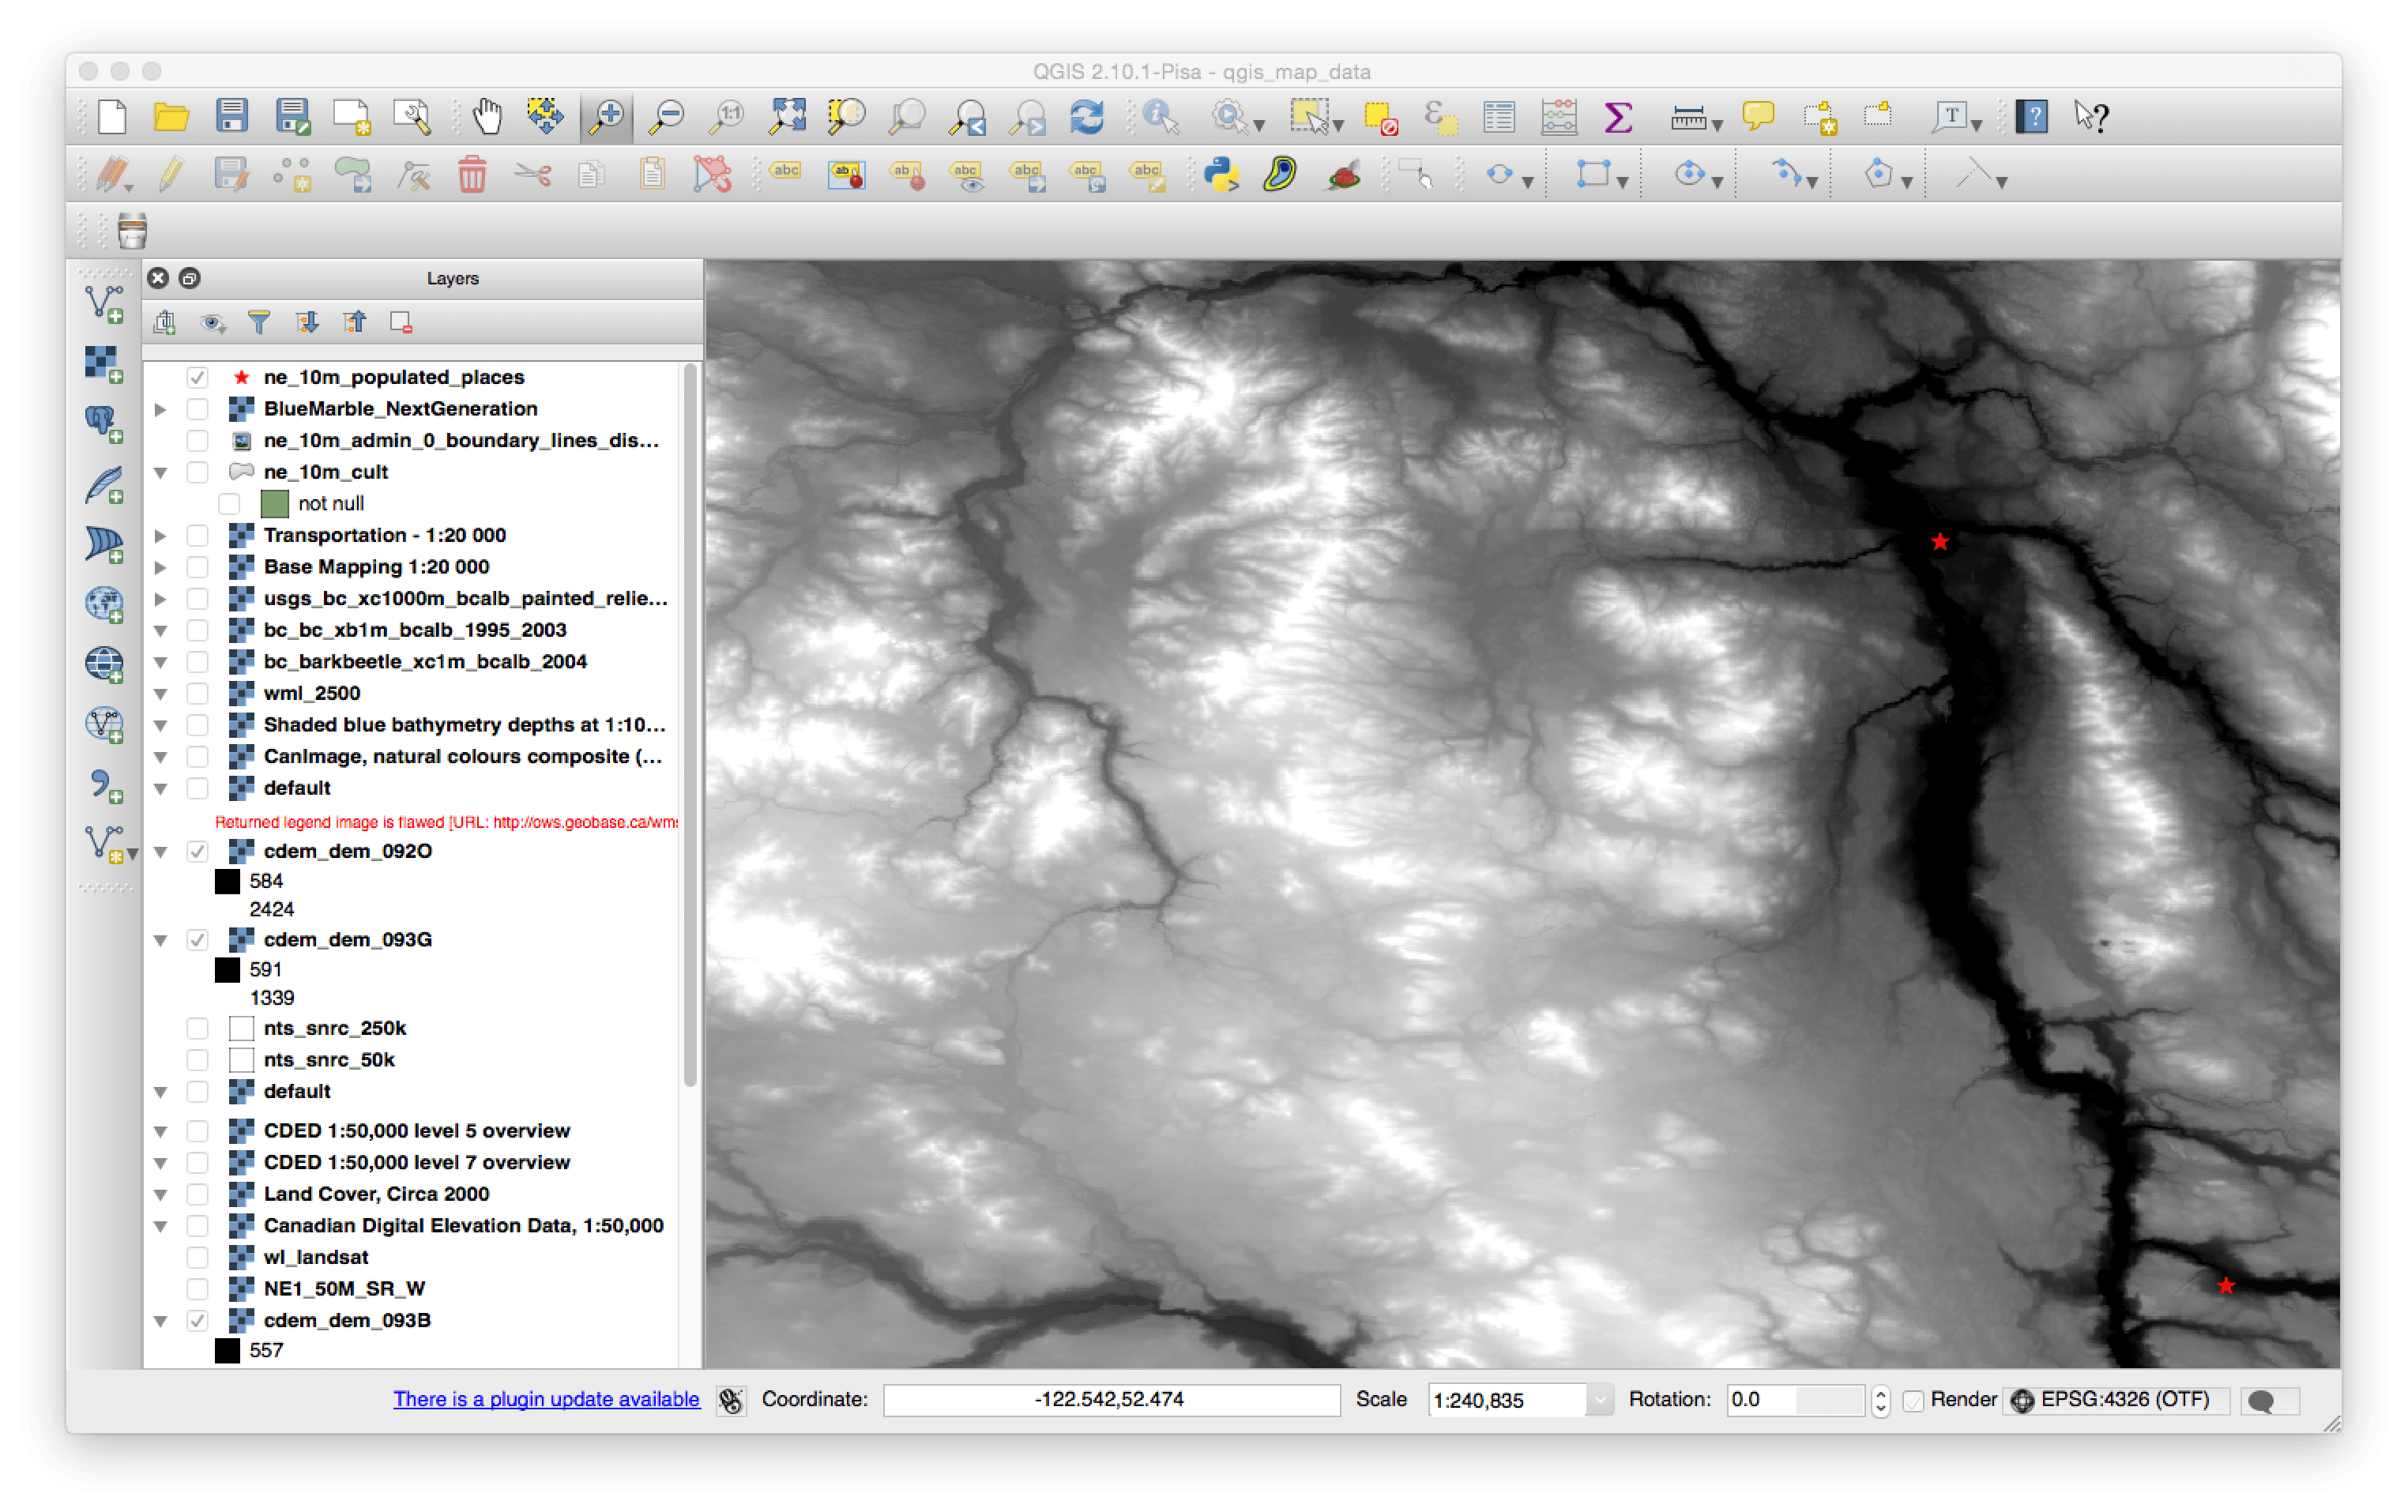The image size is (2408, 1512).
Task: Select the wml_2500 layer entry
Action: click(x=311, y=693)
